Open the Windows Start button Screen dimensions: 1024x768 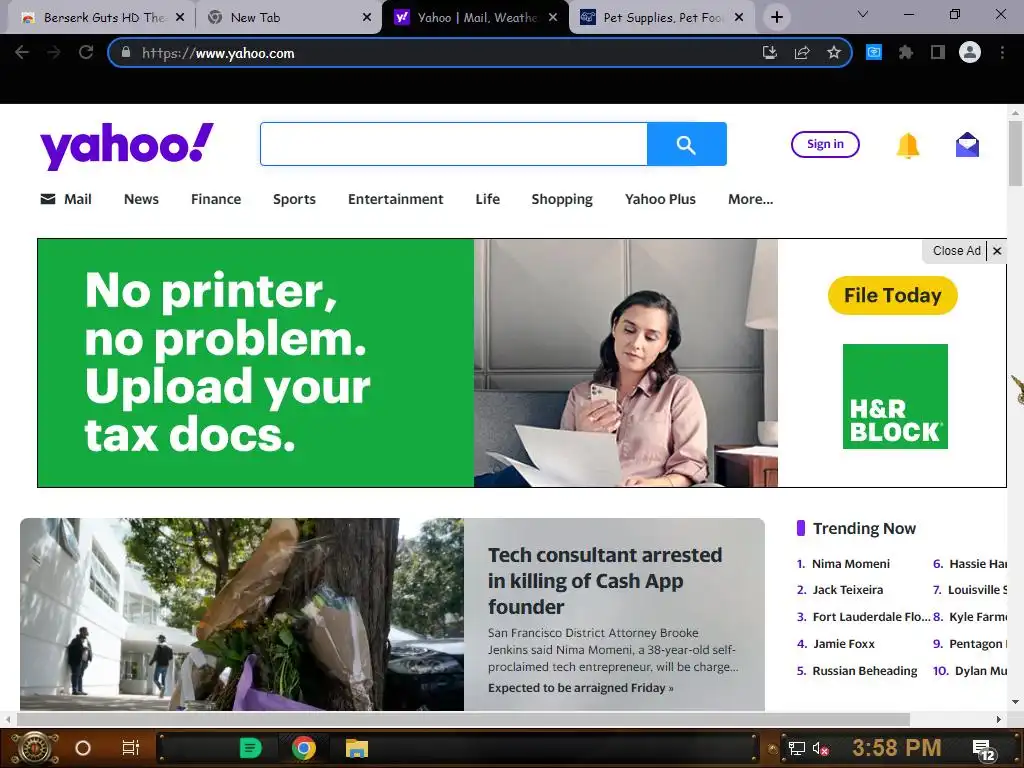click(35, 748)
